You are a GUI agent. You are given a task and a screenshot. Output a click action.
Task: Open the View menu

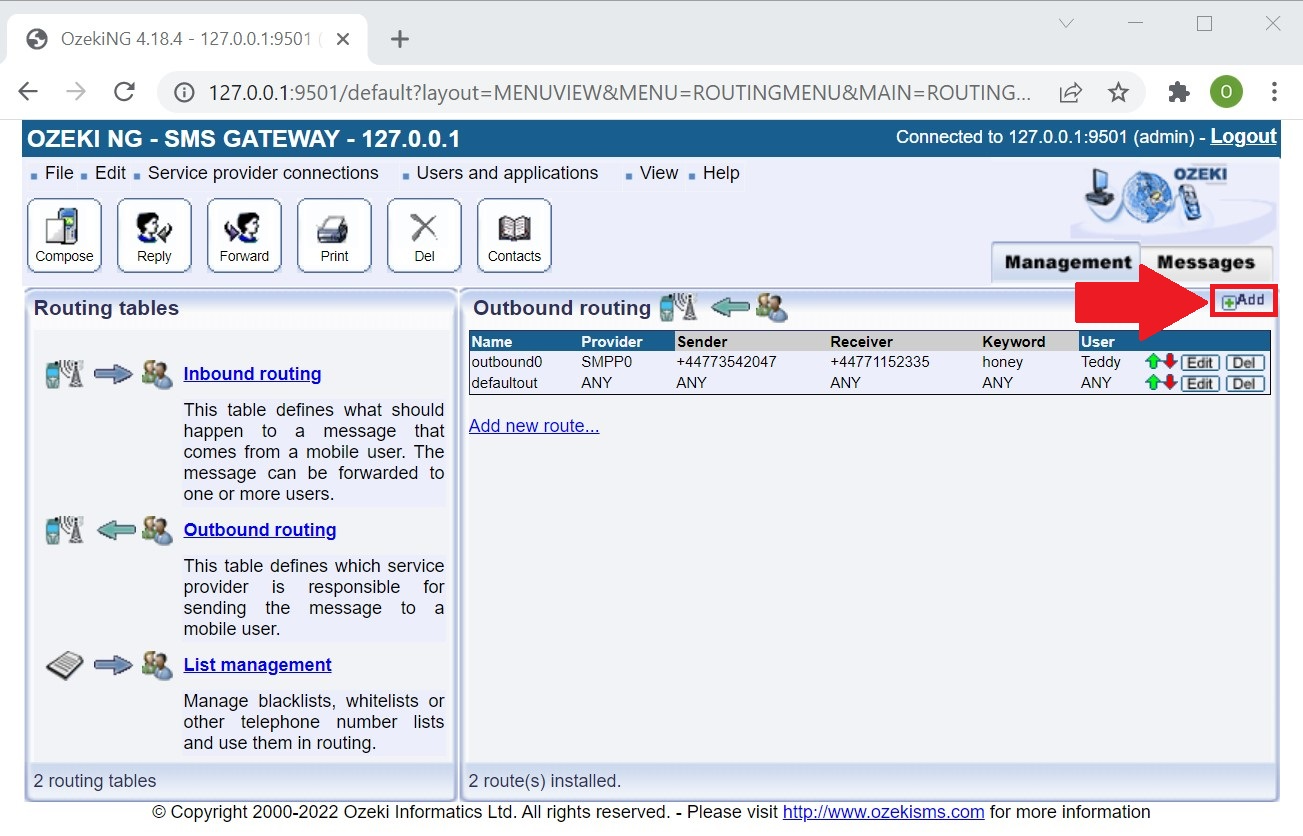(x=659, y=173)
